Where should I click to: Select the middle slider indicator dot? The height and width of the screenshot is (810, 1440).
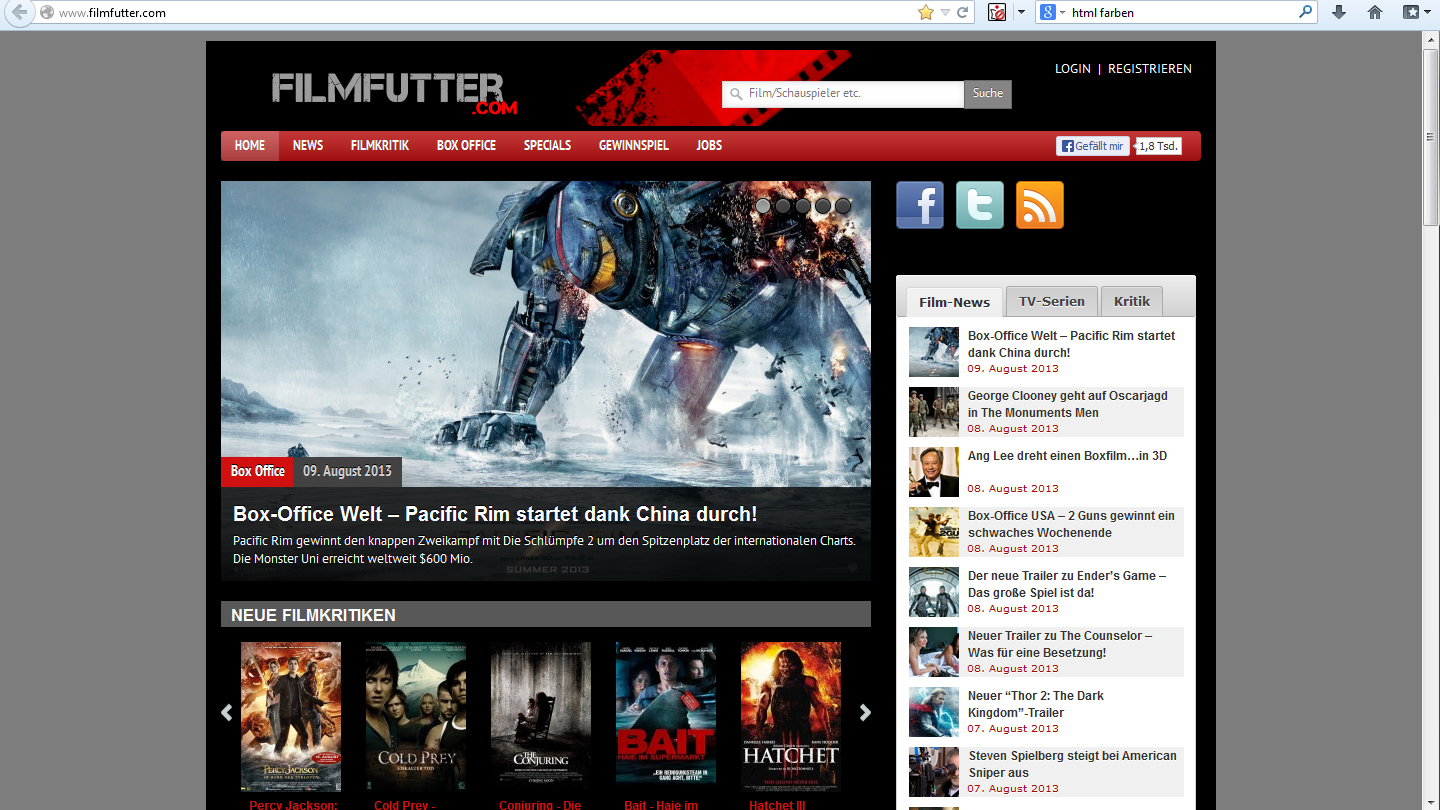point(803,206)
